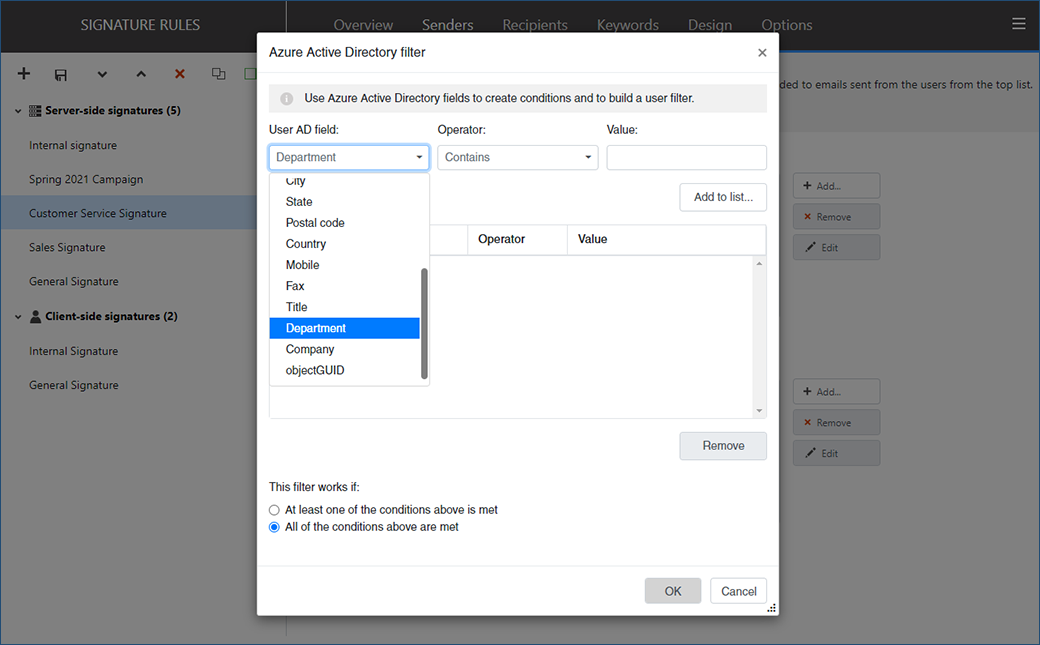Choose Title from the field list
1040x645 pixels.
(x=344, y=307)
